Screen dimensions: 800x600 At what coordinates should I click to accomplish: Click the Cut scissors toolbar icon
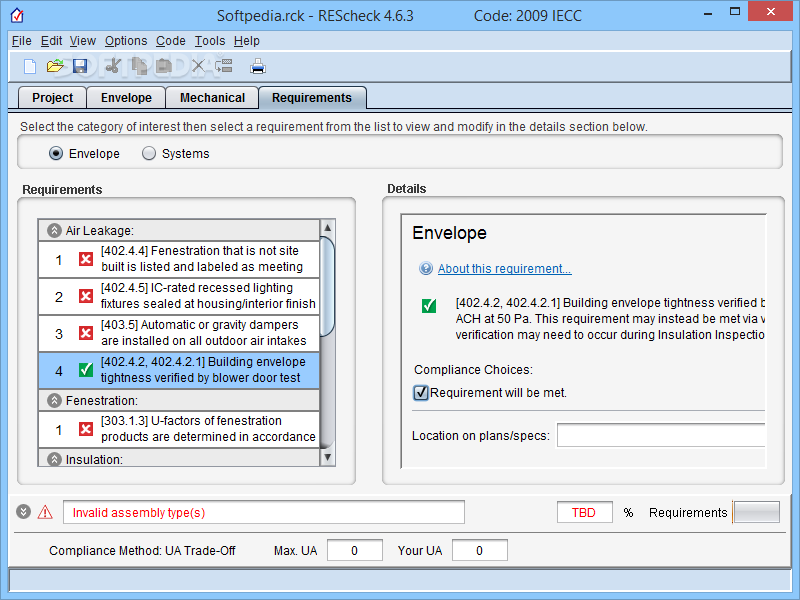[x=113, y=66]
